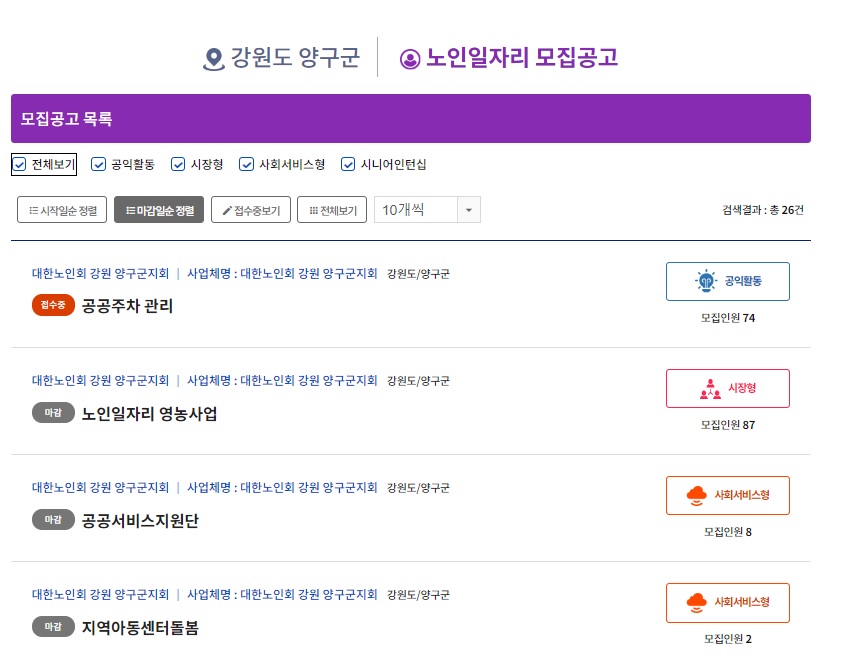Click 사업체명 text in 공공서비스지원단 row

[282, 488]
